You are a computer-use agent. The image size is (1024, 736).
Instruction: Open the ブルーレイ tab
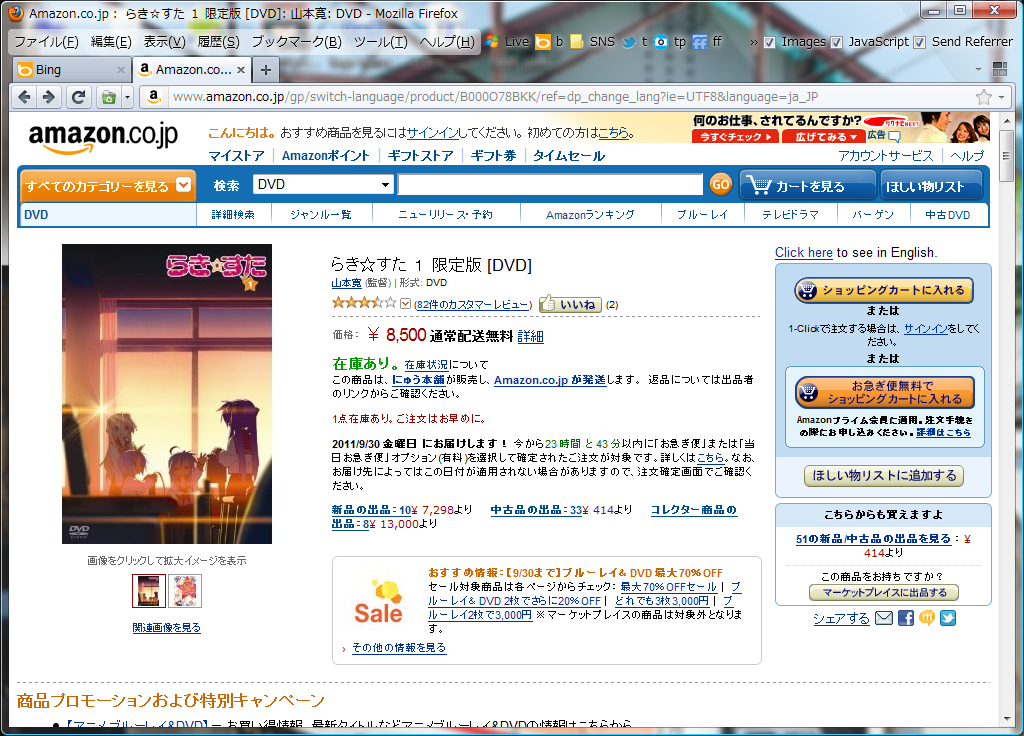703,214
